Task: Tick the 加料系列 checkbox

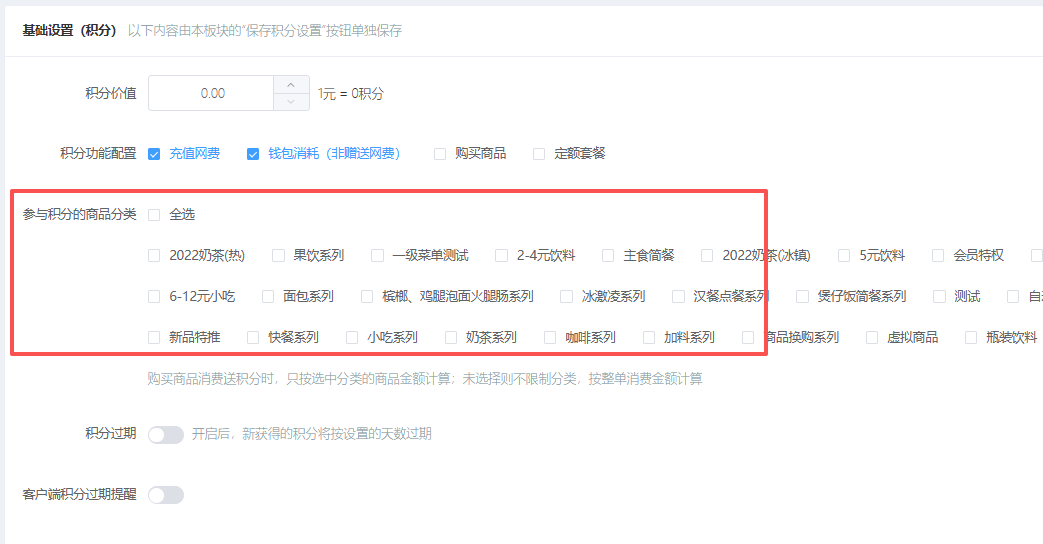Action: pyautogui.click(x=649, y=338)
